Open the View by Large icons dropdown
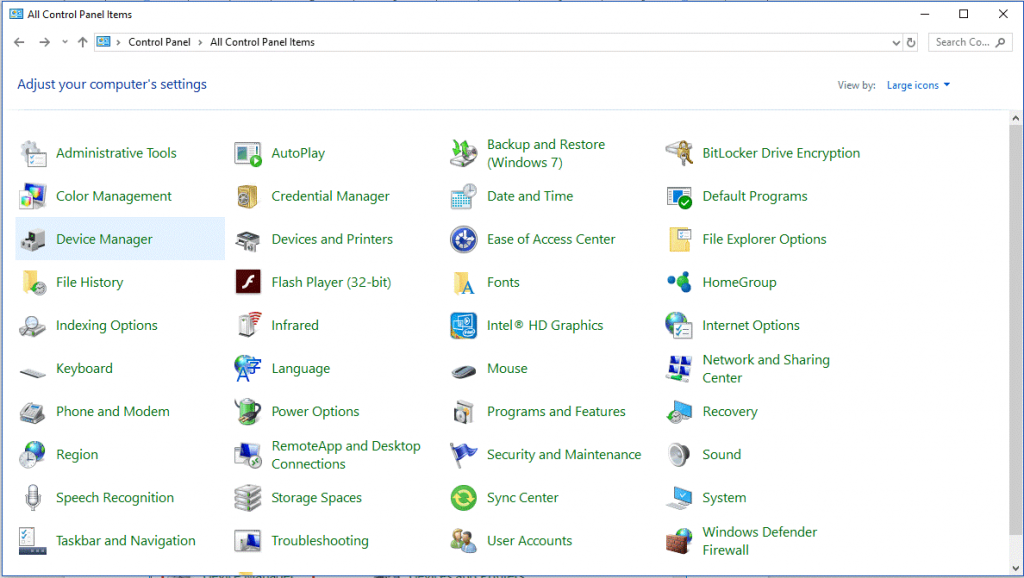This screenshot has width=1024, height=578. (918, 85)
